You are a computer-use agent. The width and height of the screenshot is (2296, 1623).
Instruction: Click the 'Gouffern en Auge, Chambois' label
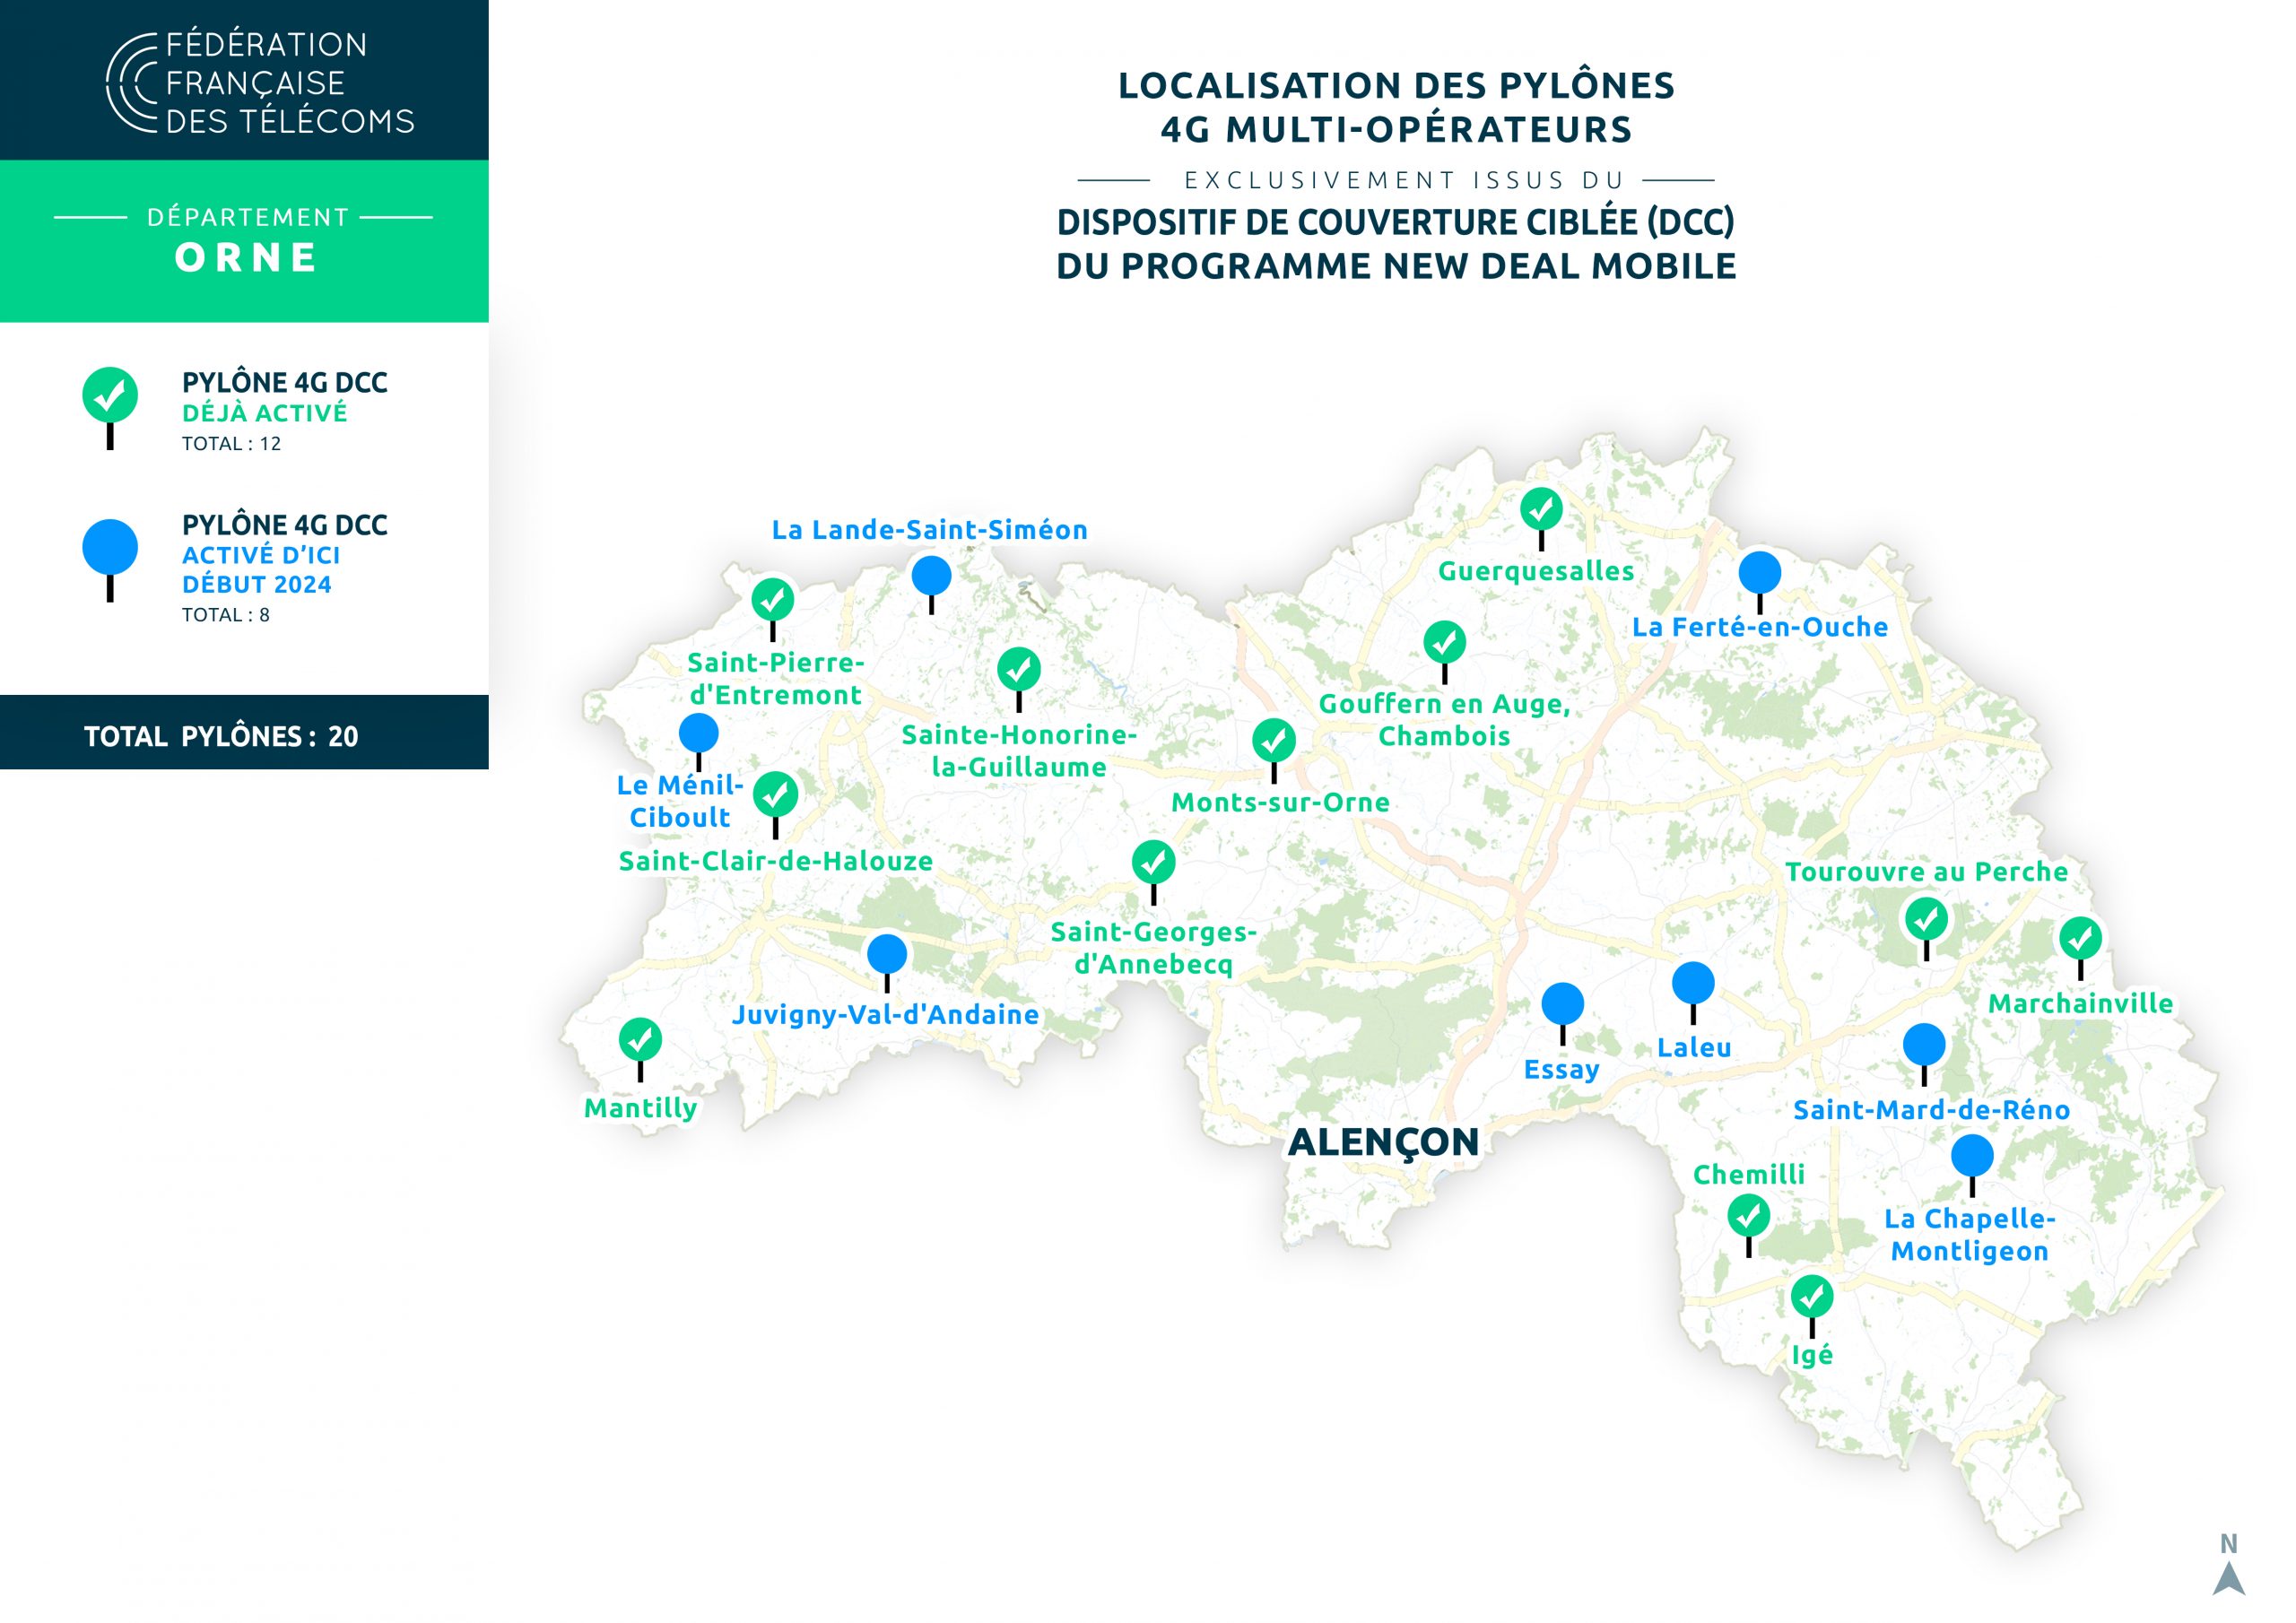(1444, 719)
